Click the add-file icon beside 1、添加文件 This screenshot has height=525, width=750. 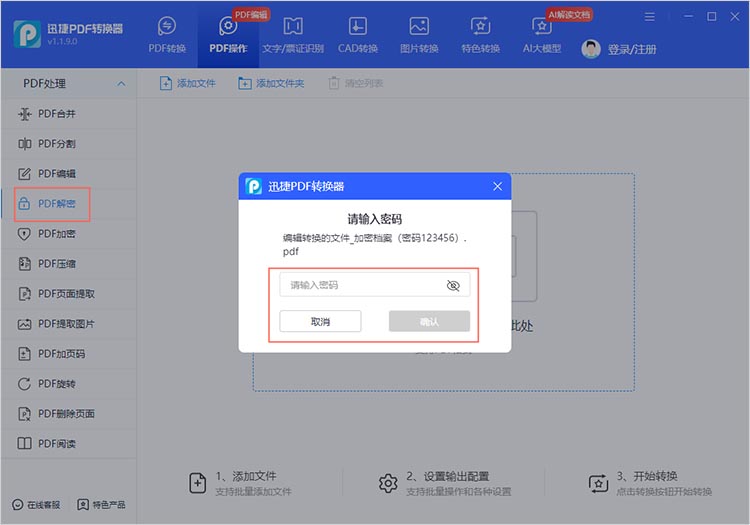pyautogui.click(x=198, y=483)
